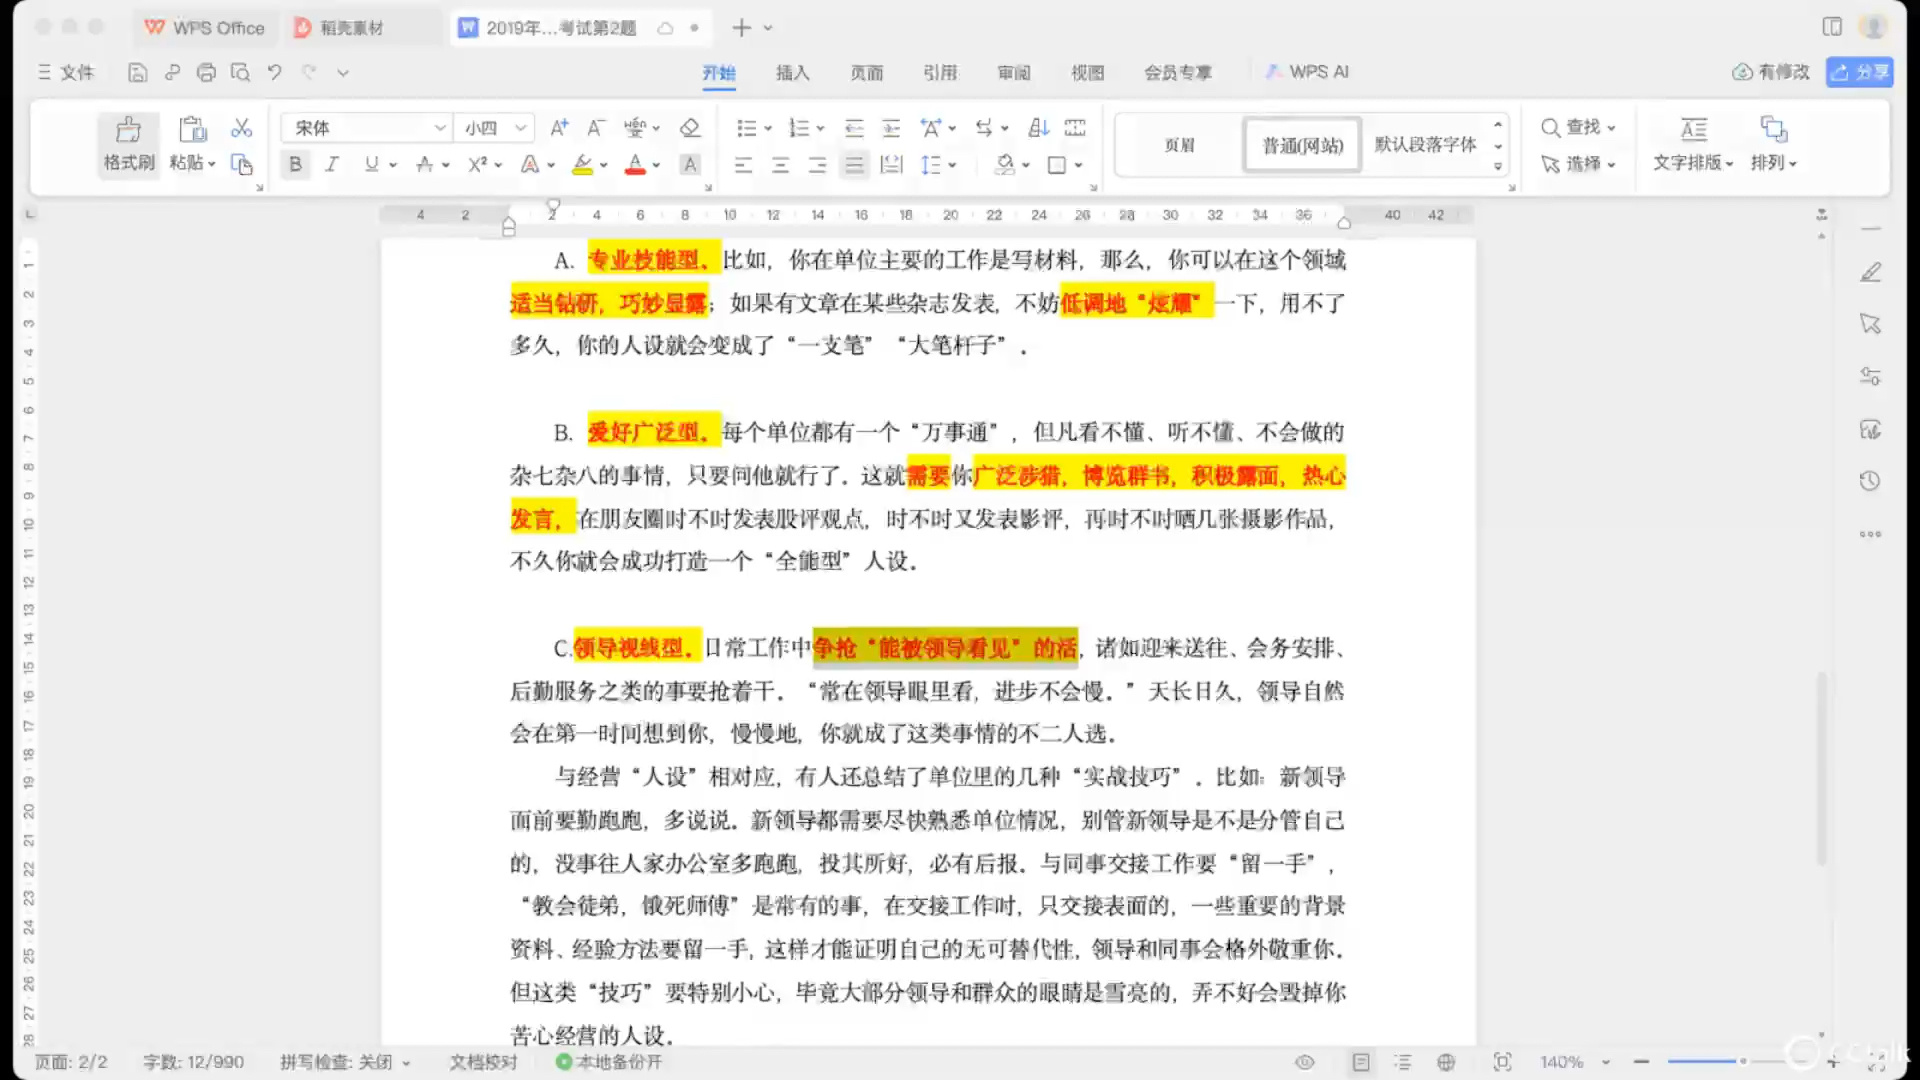Switch to the 插入 ribbon tab
Screen dimensions: 1920x1080
793,72
